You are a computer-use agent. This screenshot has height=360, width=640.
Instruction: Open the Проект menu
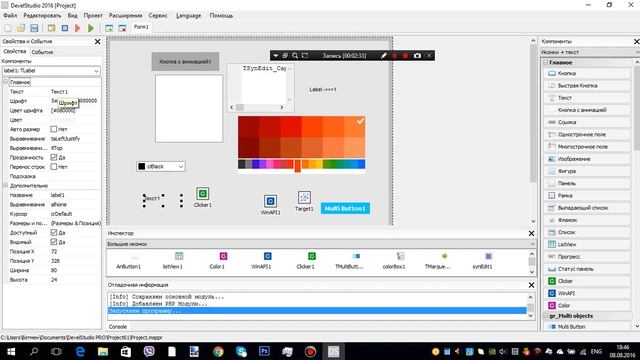tap(93, 16)
